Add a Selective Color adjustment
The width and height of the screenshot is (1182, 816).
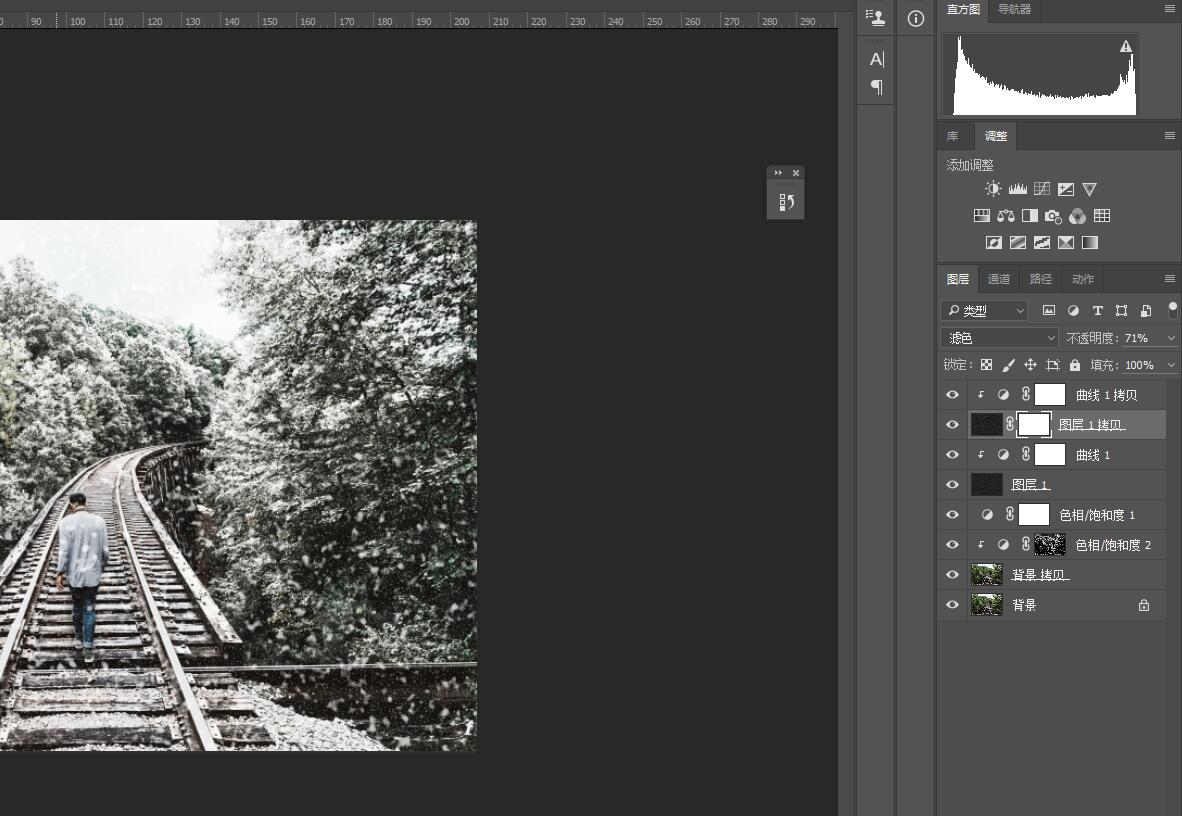[x=1066, y=242]
